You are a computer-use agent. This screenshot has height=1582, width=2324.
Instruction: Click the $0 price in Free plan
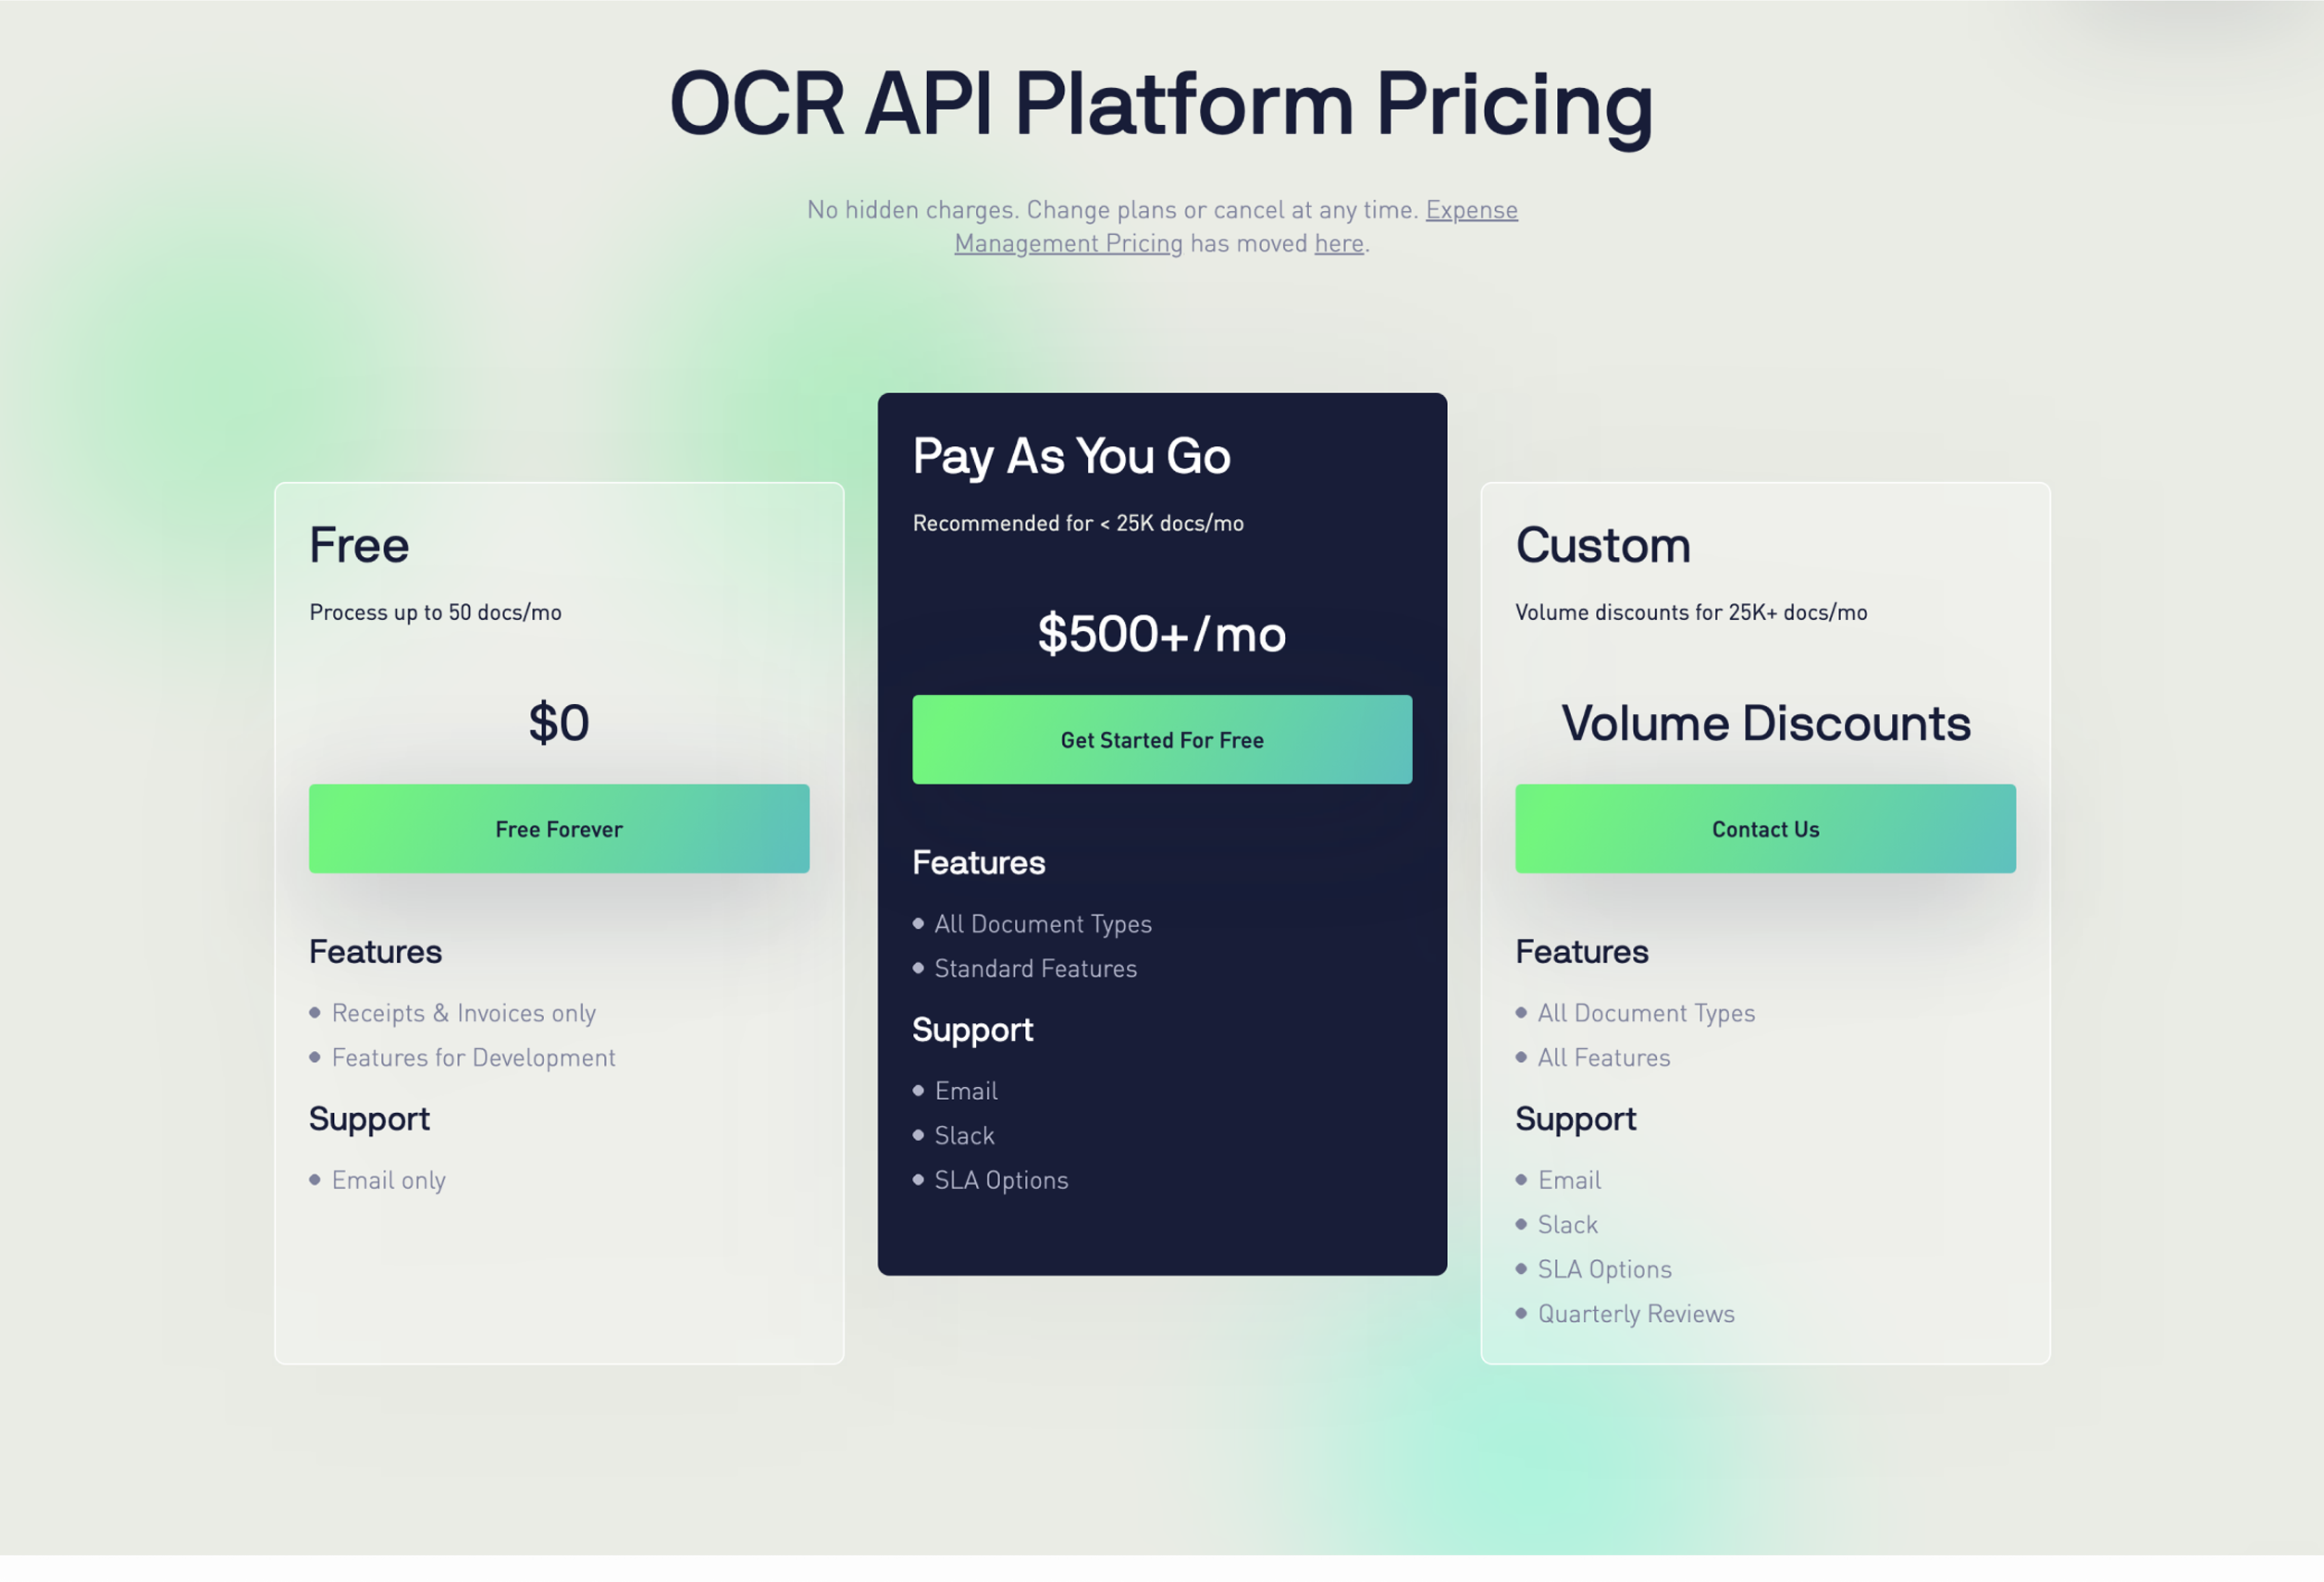click(x=559, y=723)
